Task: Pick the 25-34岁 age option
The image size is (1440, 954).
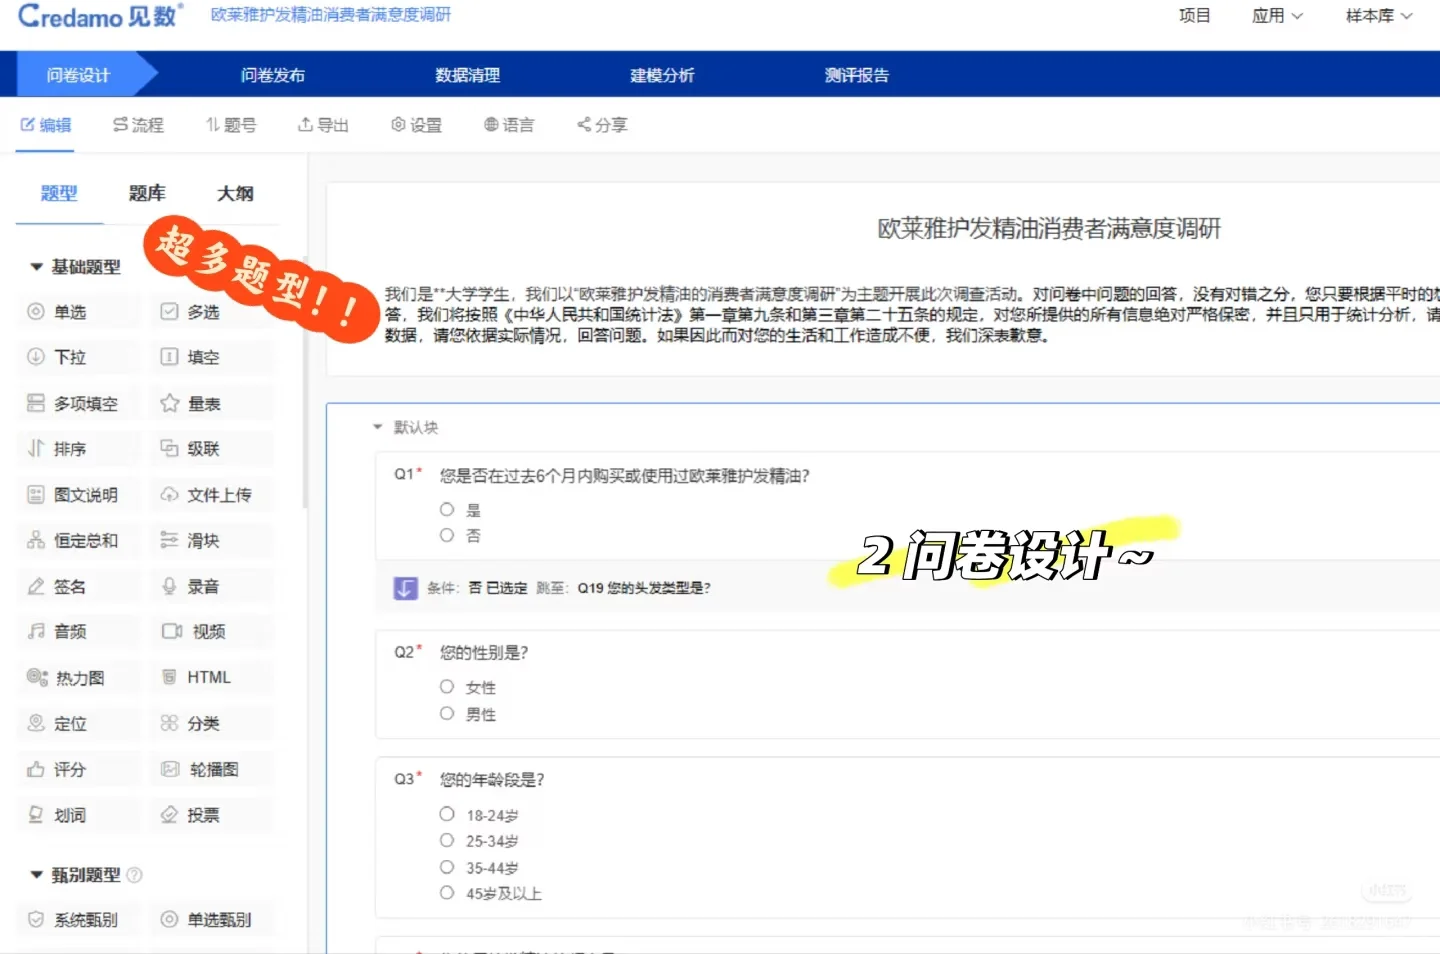Action: click(447, 841)
